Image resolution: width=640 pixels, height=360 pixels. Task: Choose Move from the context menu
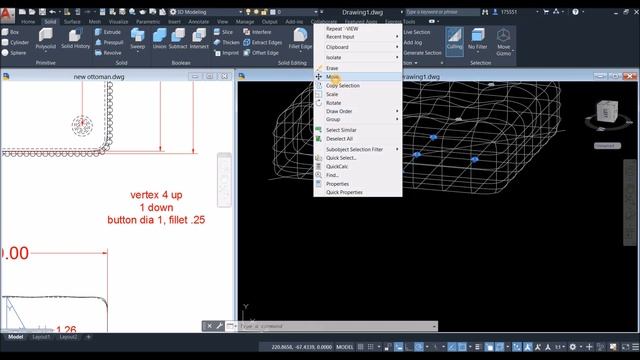click(358, 77)
